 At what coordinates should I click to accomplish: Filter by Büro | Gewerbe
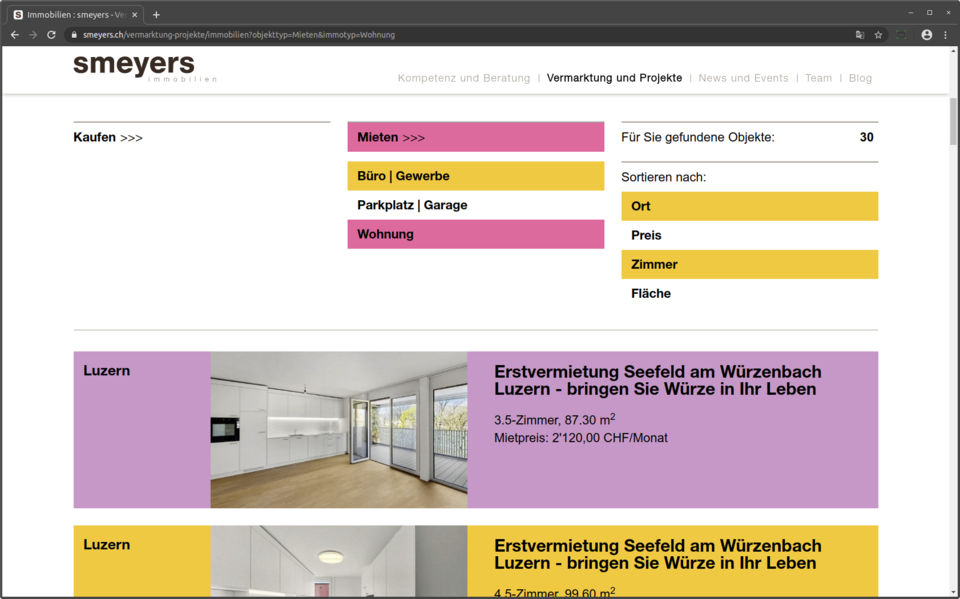[476, 176]
